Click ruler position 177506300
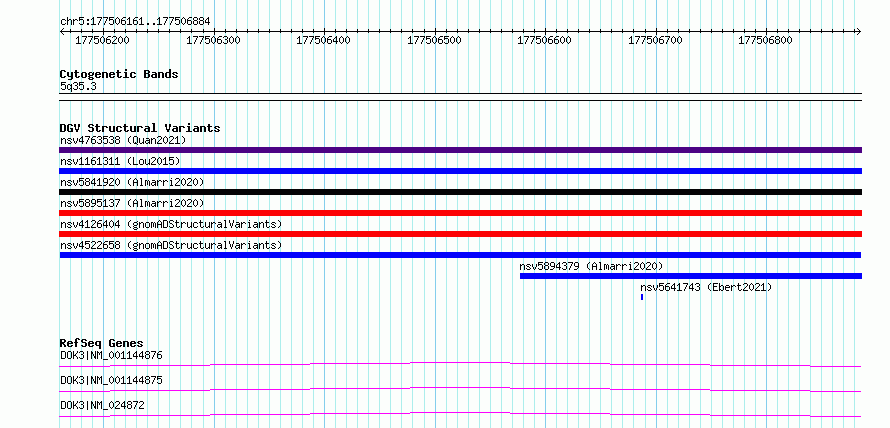The width and height of the screenshot is (890, 428). 213,40
